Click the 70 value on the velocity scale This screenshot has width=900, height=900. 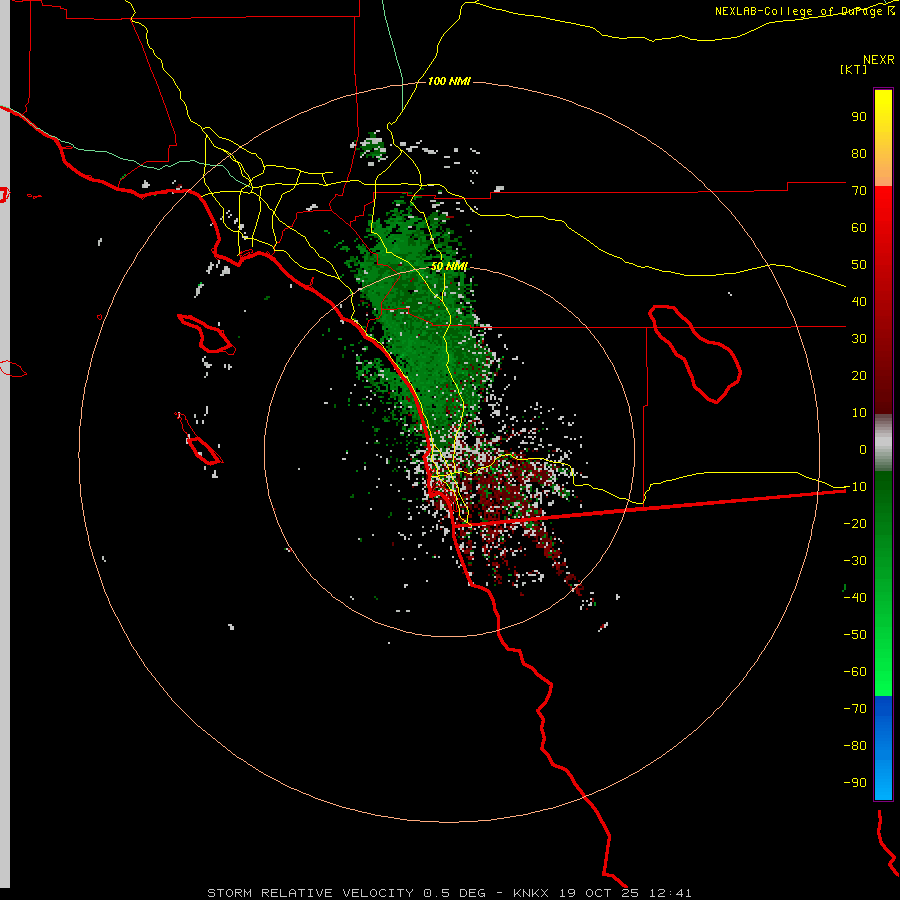pos(859,191)
